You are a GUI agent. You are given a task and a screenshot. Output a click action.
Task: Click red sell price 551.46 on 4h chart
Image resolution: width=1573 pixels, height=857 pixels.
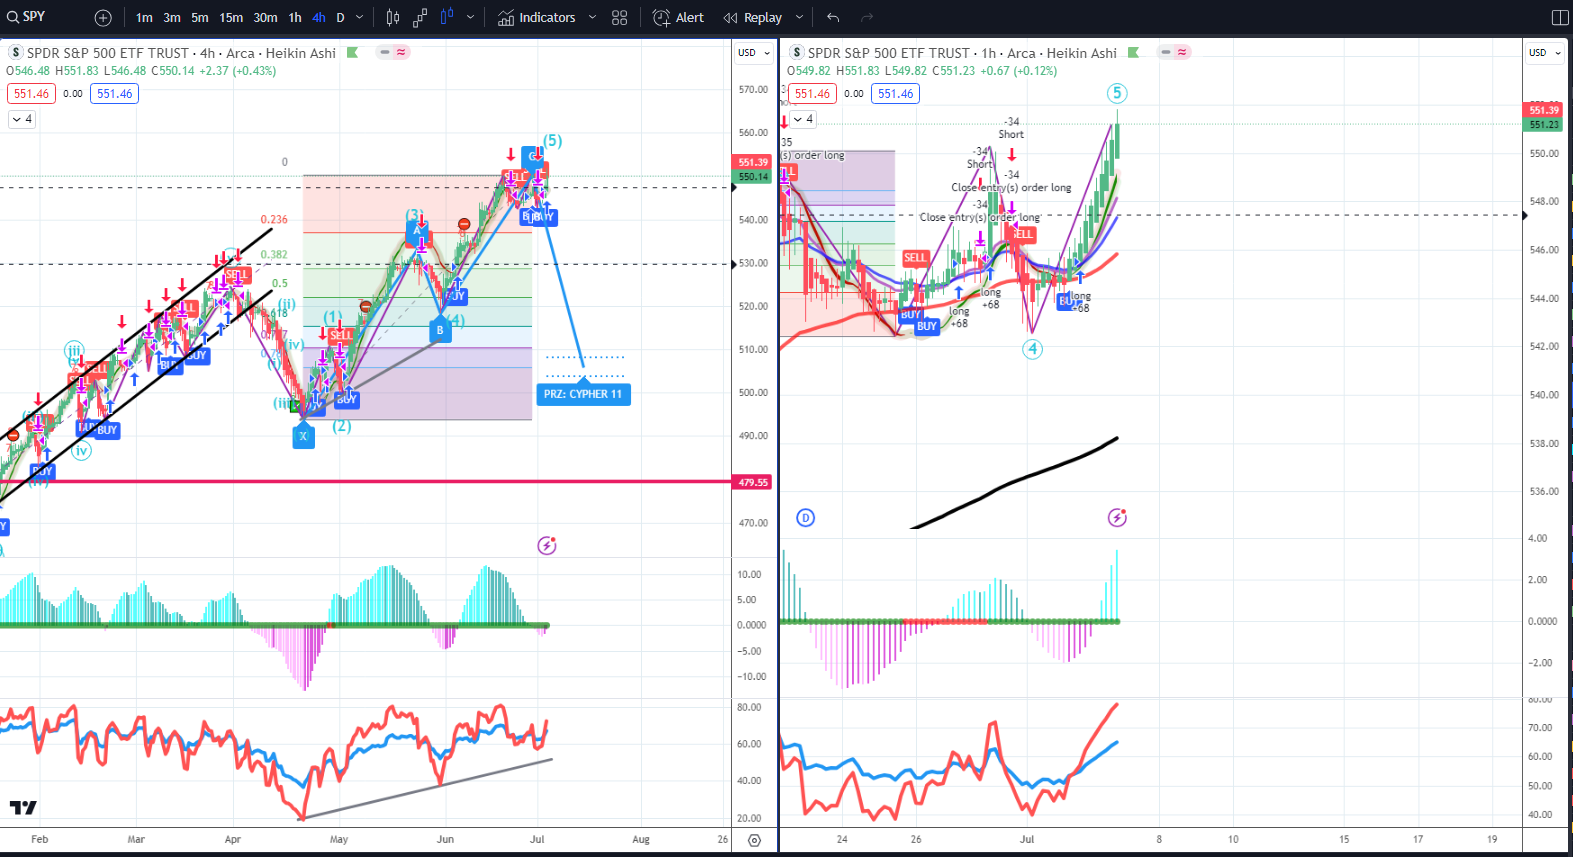tap(31, 93)
